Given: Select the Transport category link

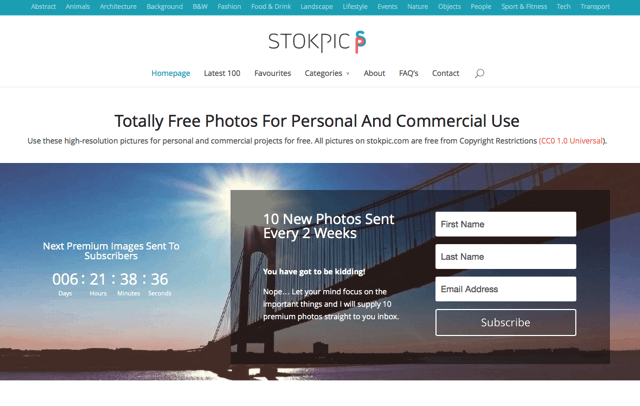Looking at the screenshot, I should (x=595, y=7).
